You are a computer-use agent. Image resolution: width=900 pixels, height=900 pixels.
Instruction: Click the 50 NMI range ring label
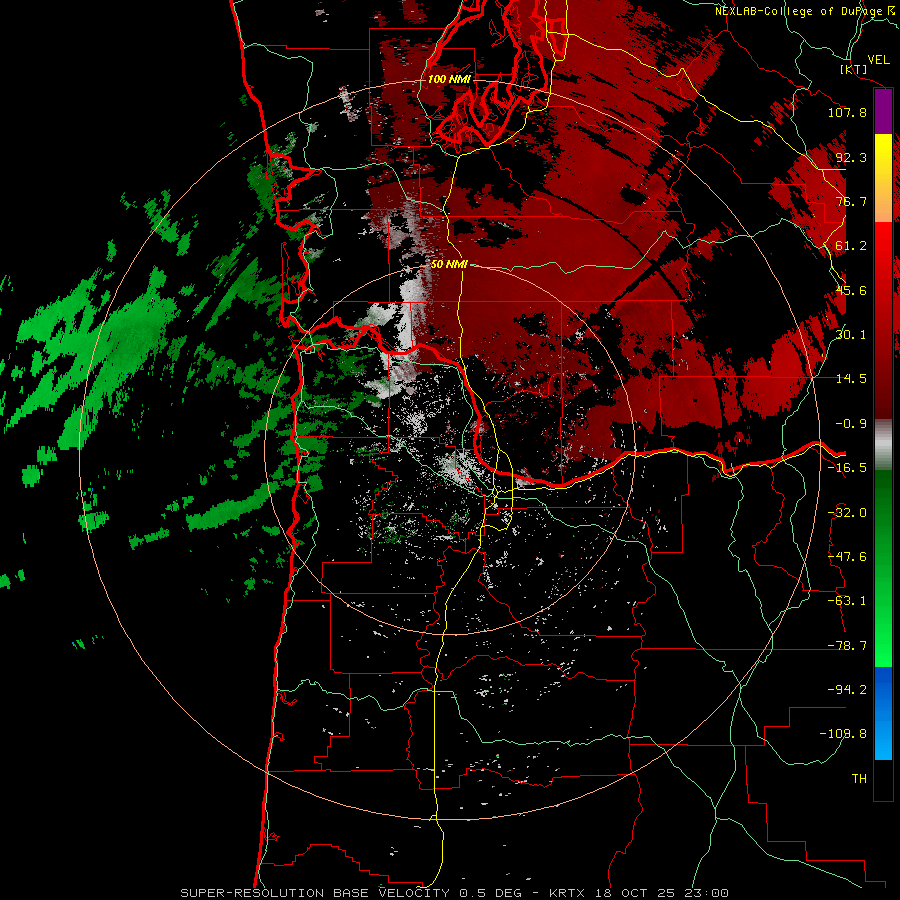point(449,265)
